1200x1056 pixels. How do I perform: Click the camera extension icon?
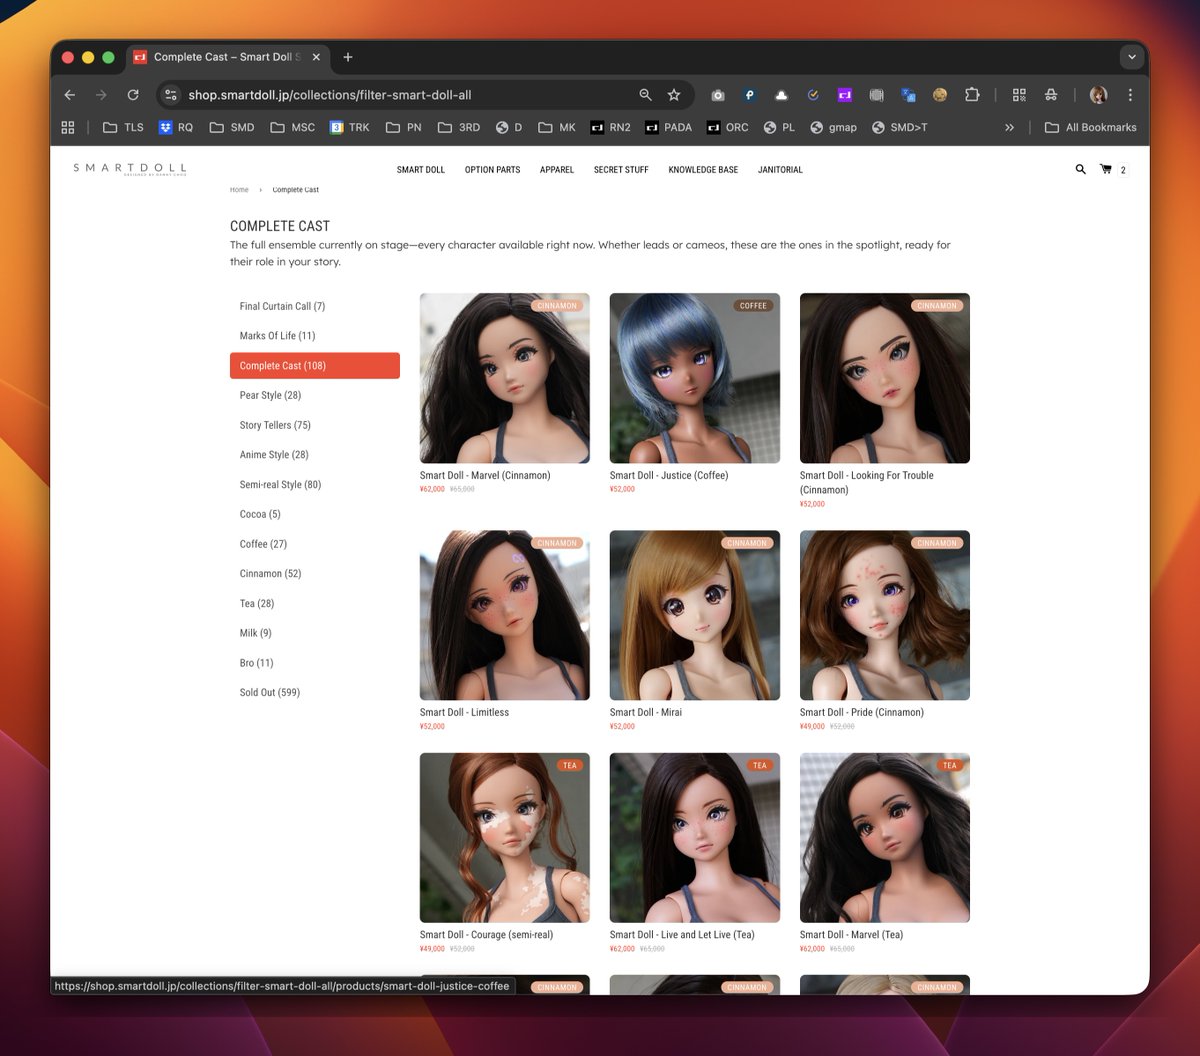tap(718, 95)
